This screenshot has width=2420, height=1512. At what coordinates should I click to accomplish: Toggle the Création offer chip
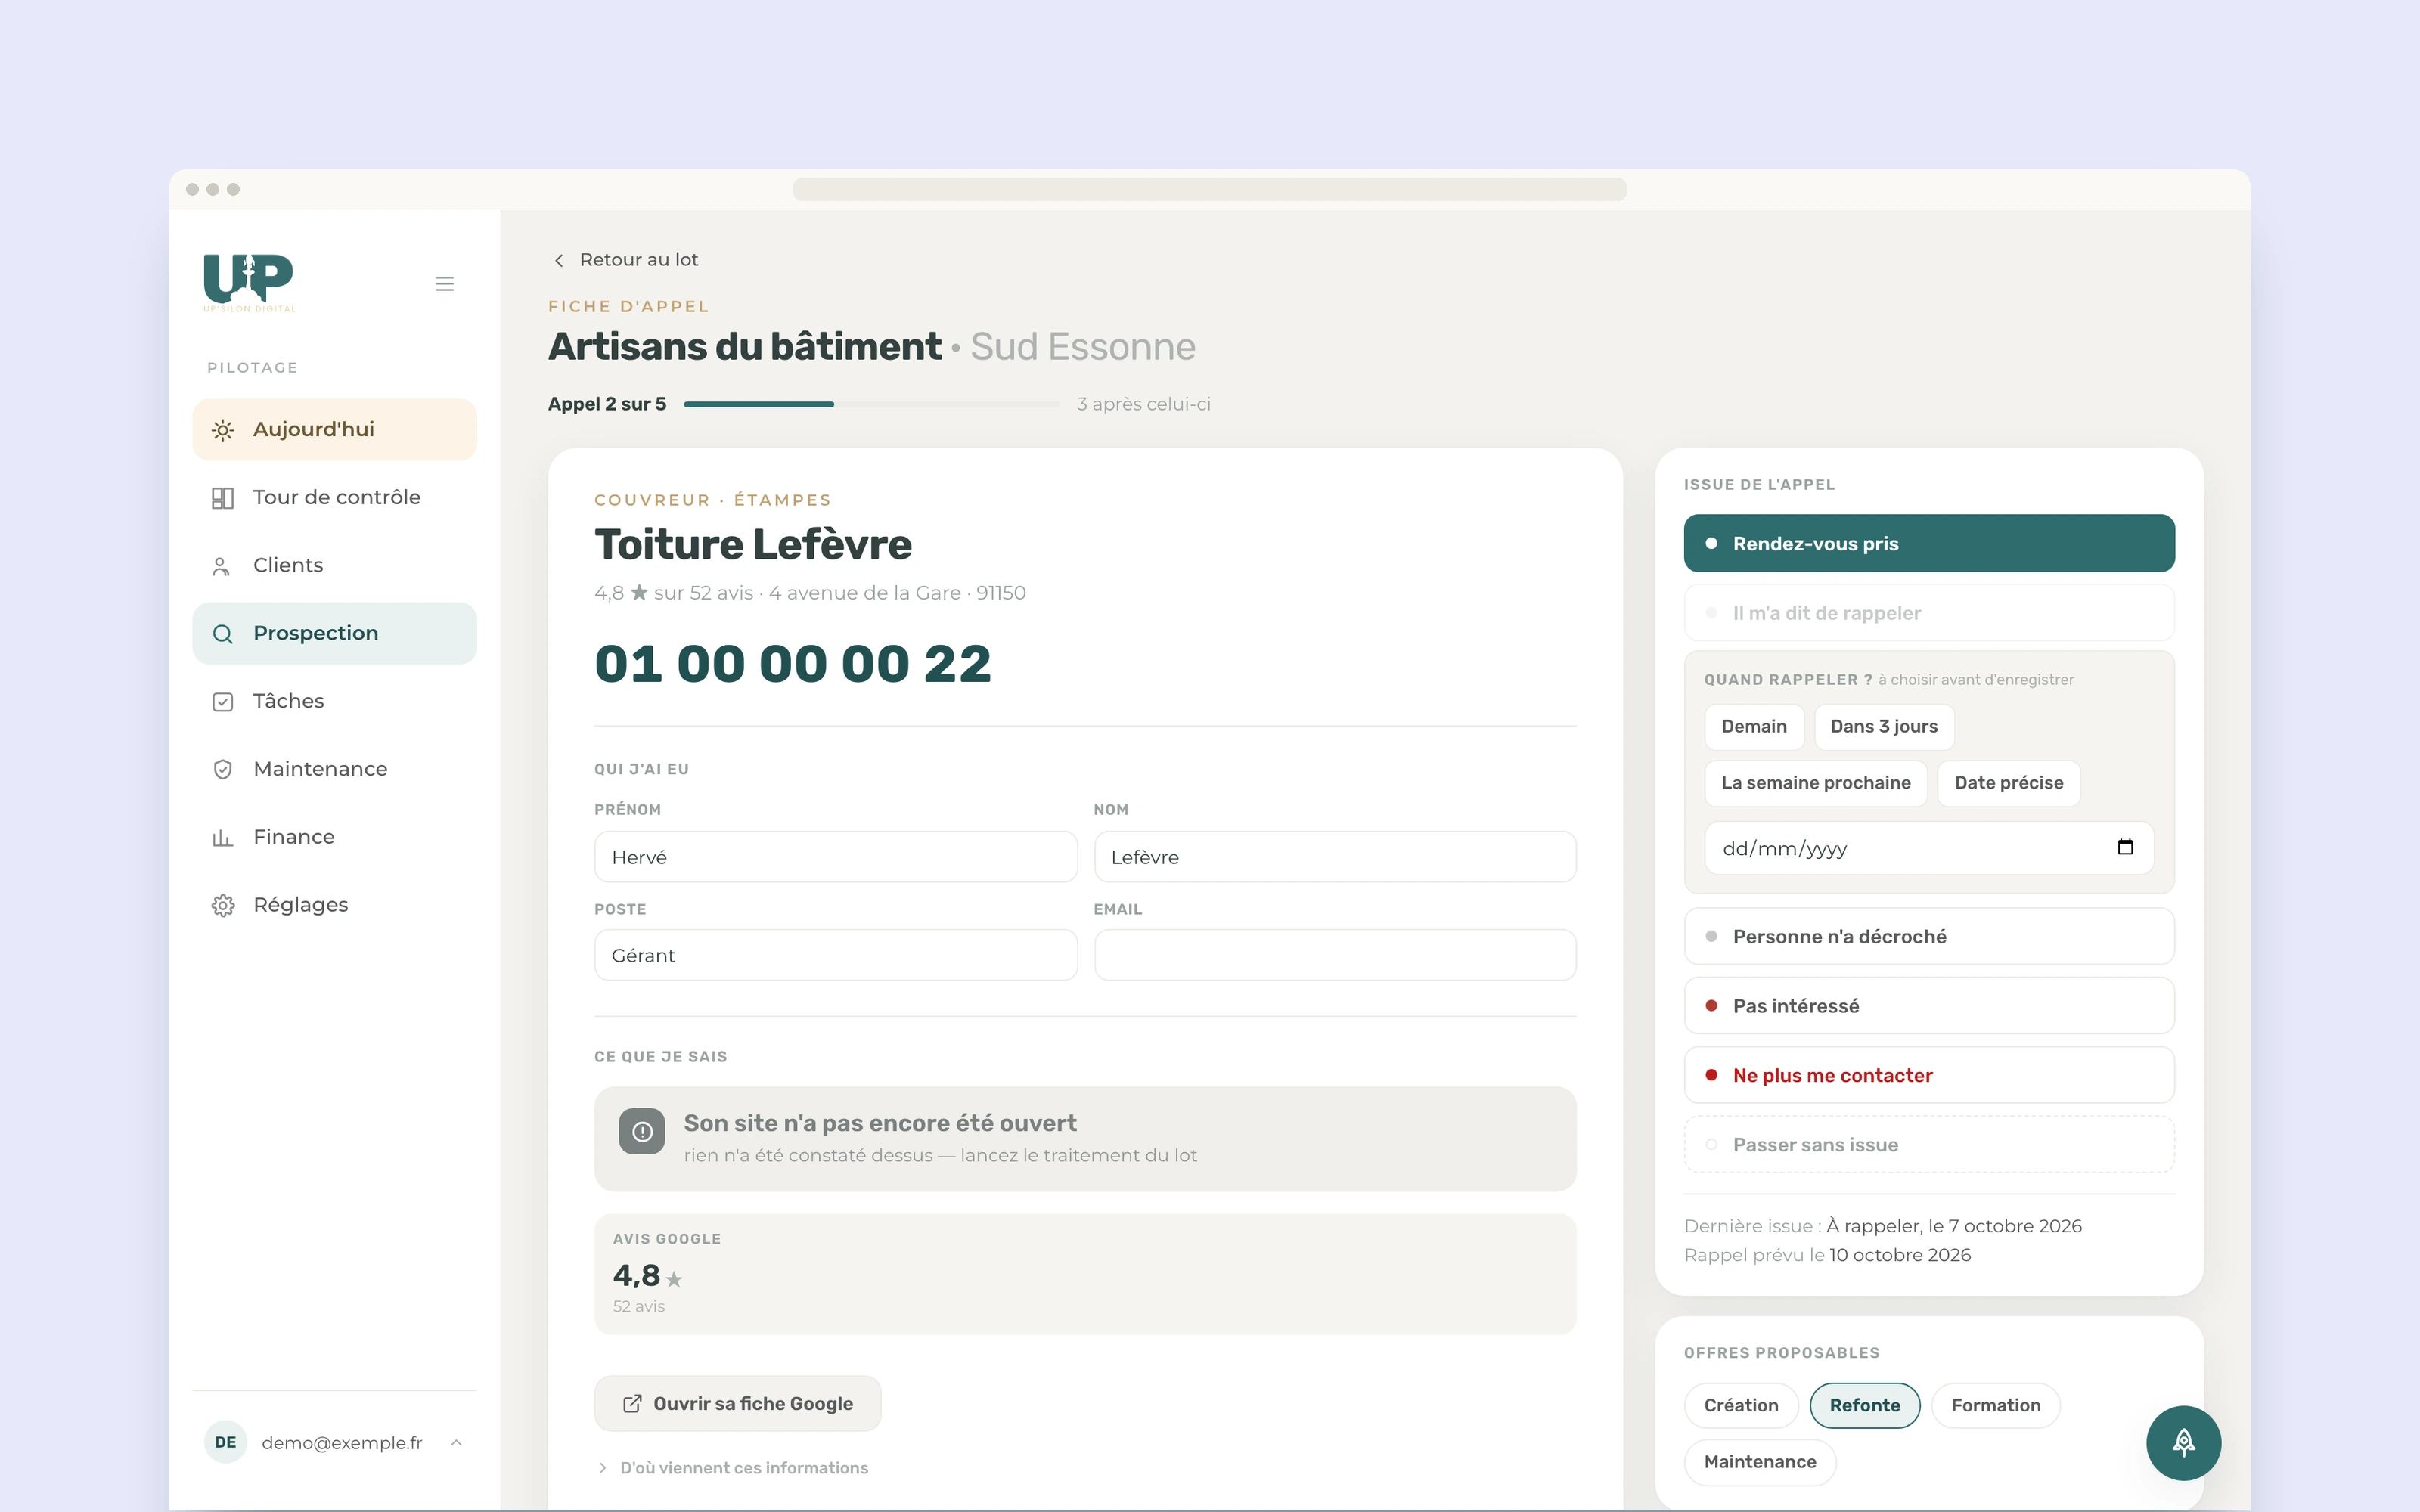point(1741,1406)
